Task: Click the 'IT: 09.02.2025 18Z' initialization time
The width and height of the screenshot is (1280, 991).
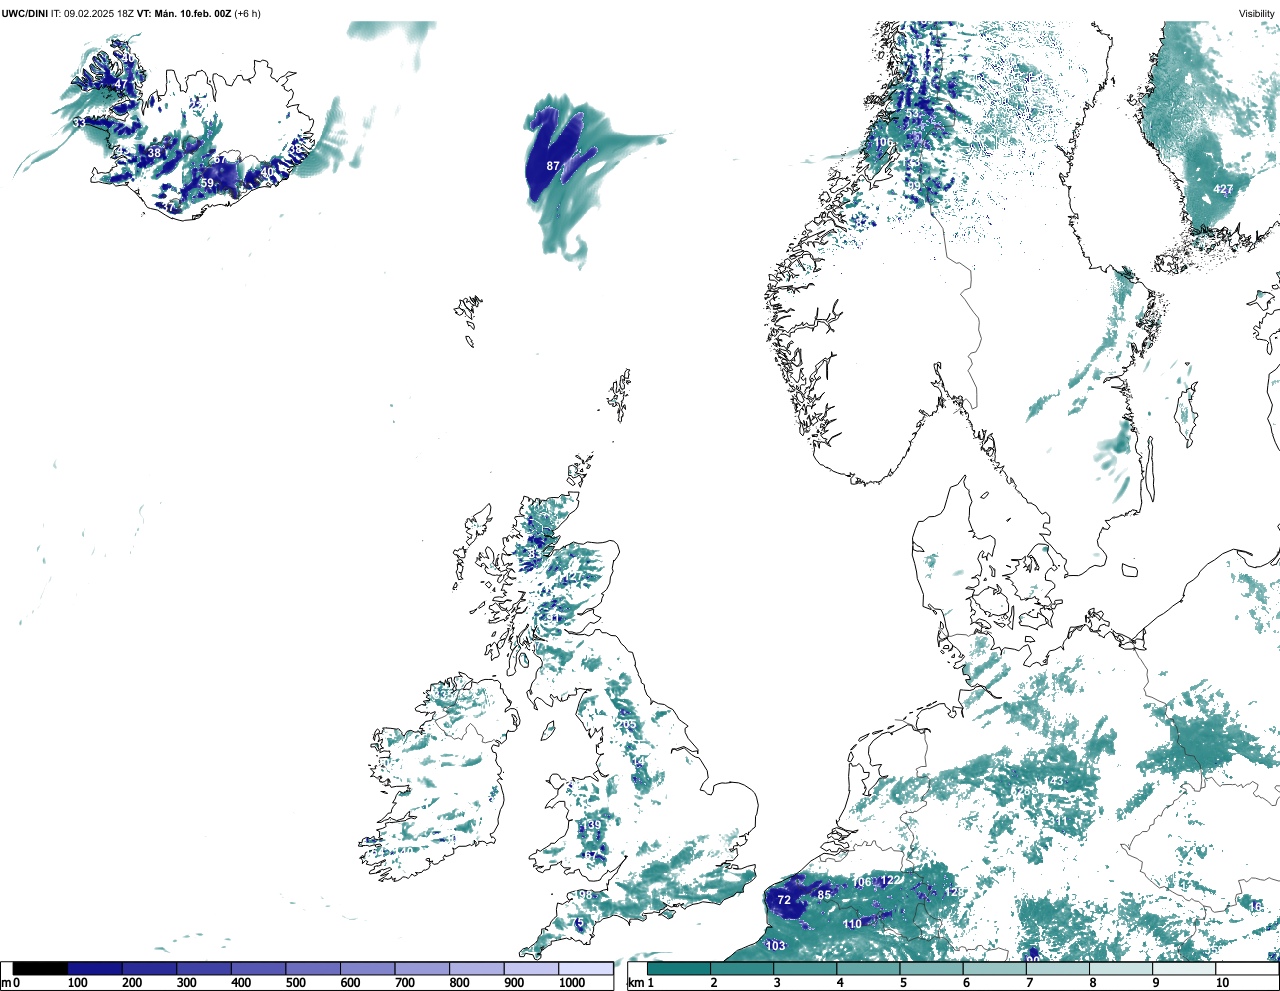Action: (92, 13)
